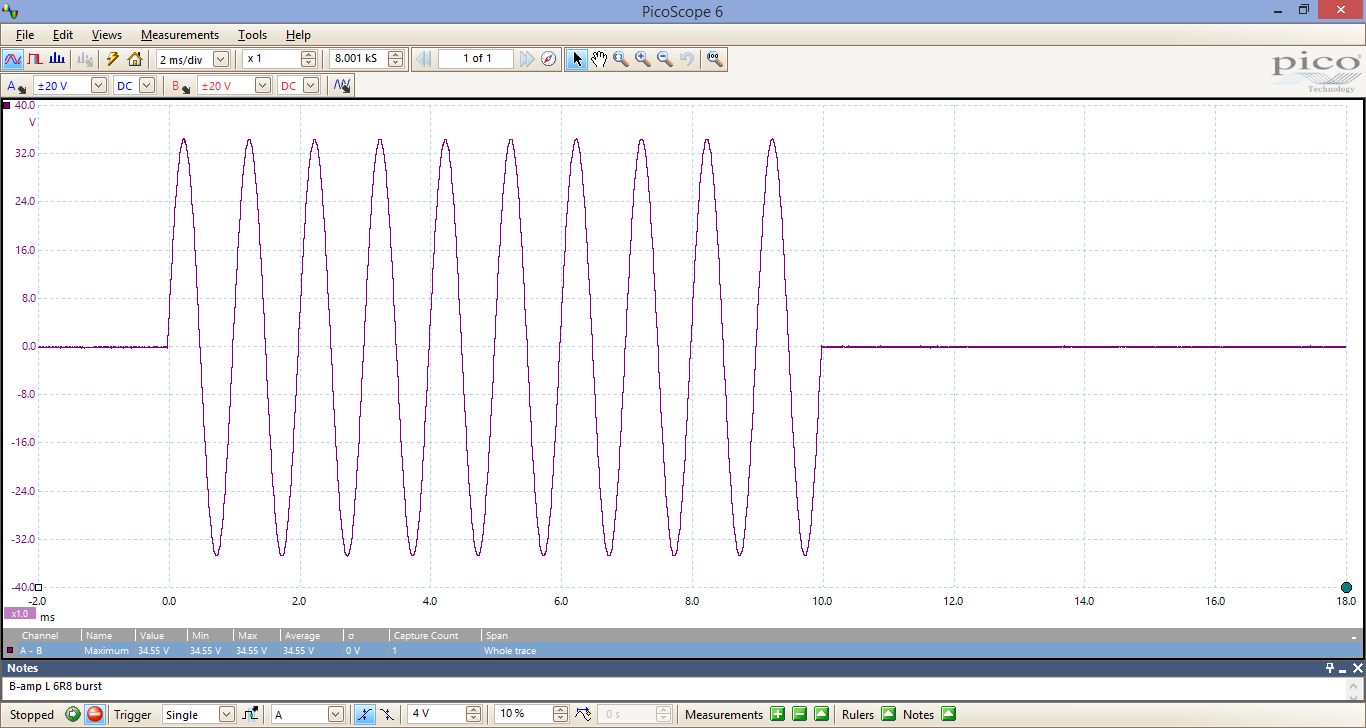Open the math channels button

point(342,86)
